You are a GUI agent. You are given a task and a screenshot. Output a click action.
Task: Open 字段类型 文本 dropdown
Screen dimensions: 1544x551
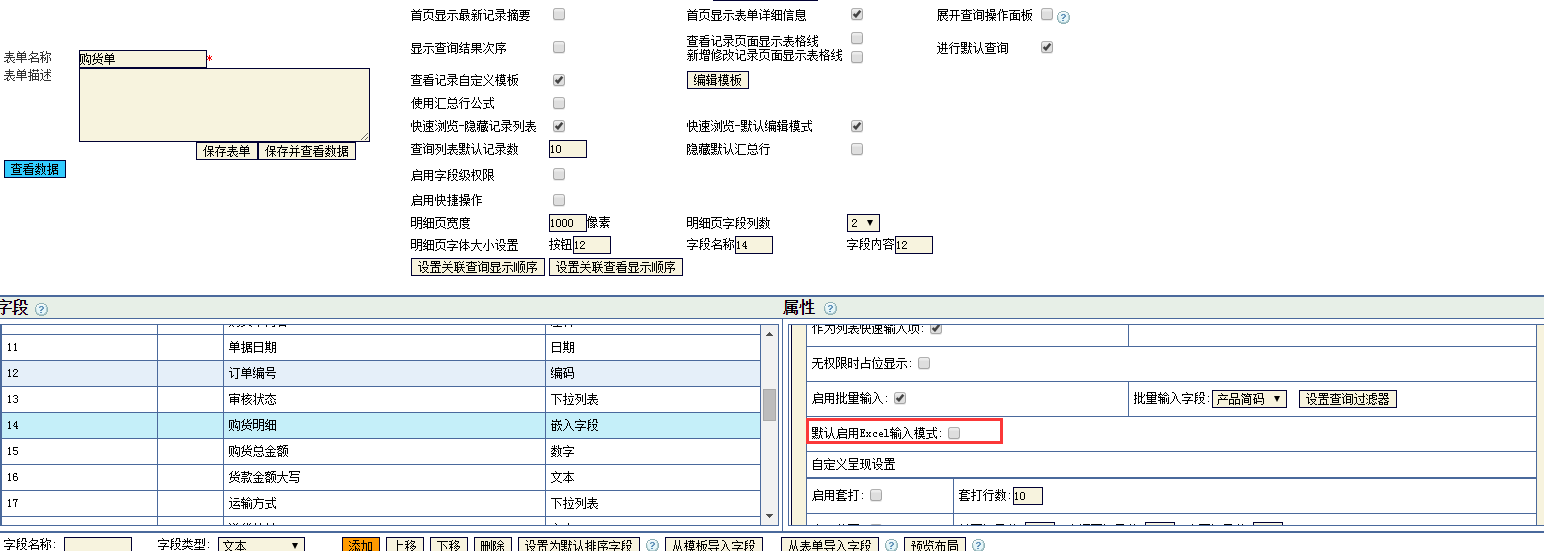pyautogui.click(x=261, y=546)
